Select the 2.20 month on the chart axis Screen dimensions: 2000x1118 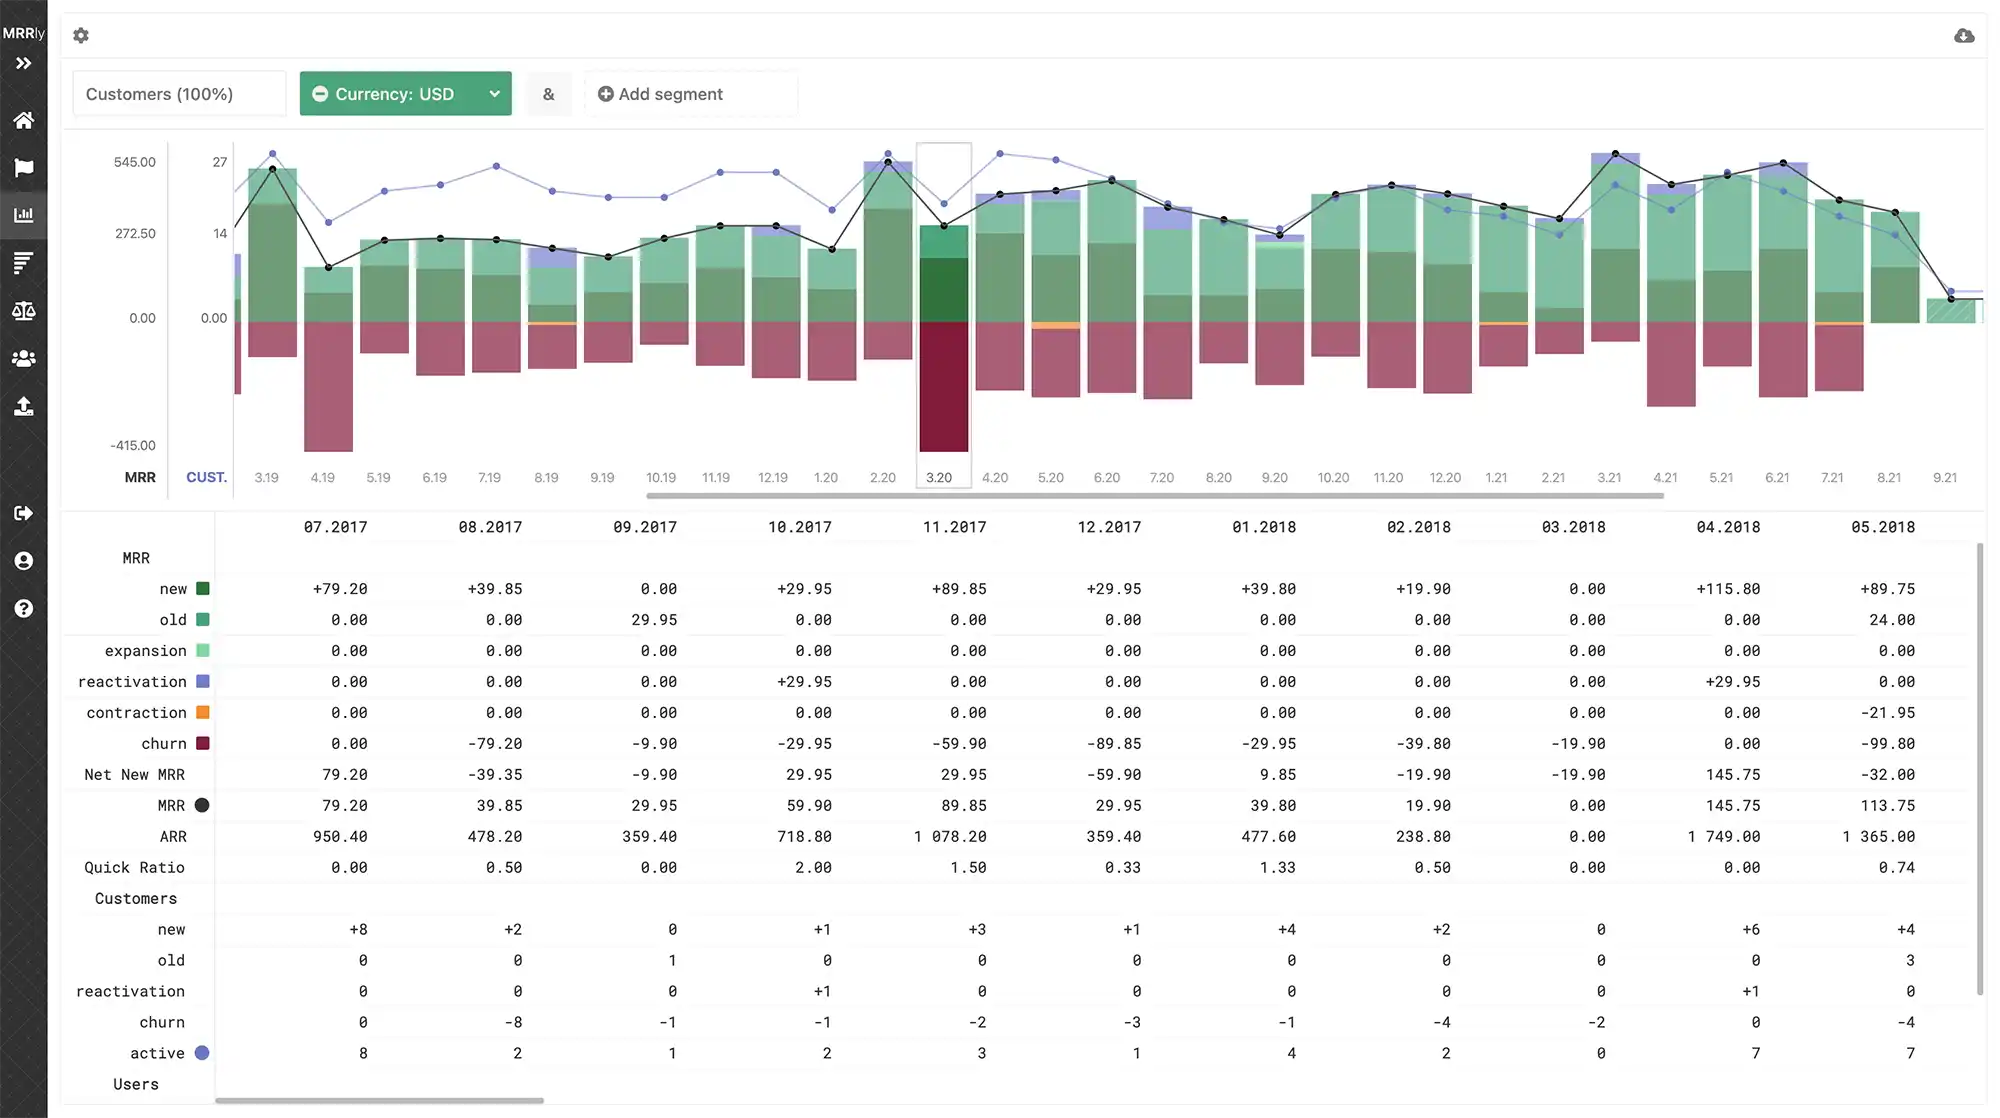[883, 477]
